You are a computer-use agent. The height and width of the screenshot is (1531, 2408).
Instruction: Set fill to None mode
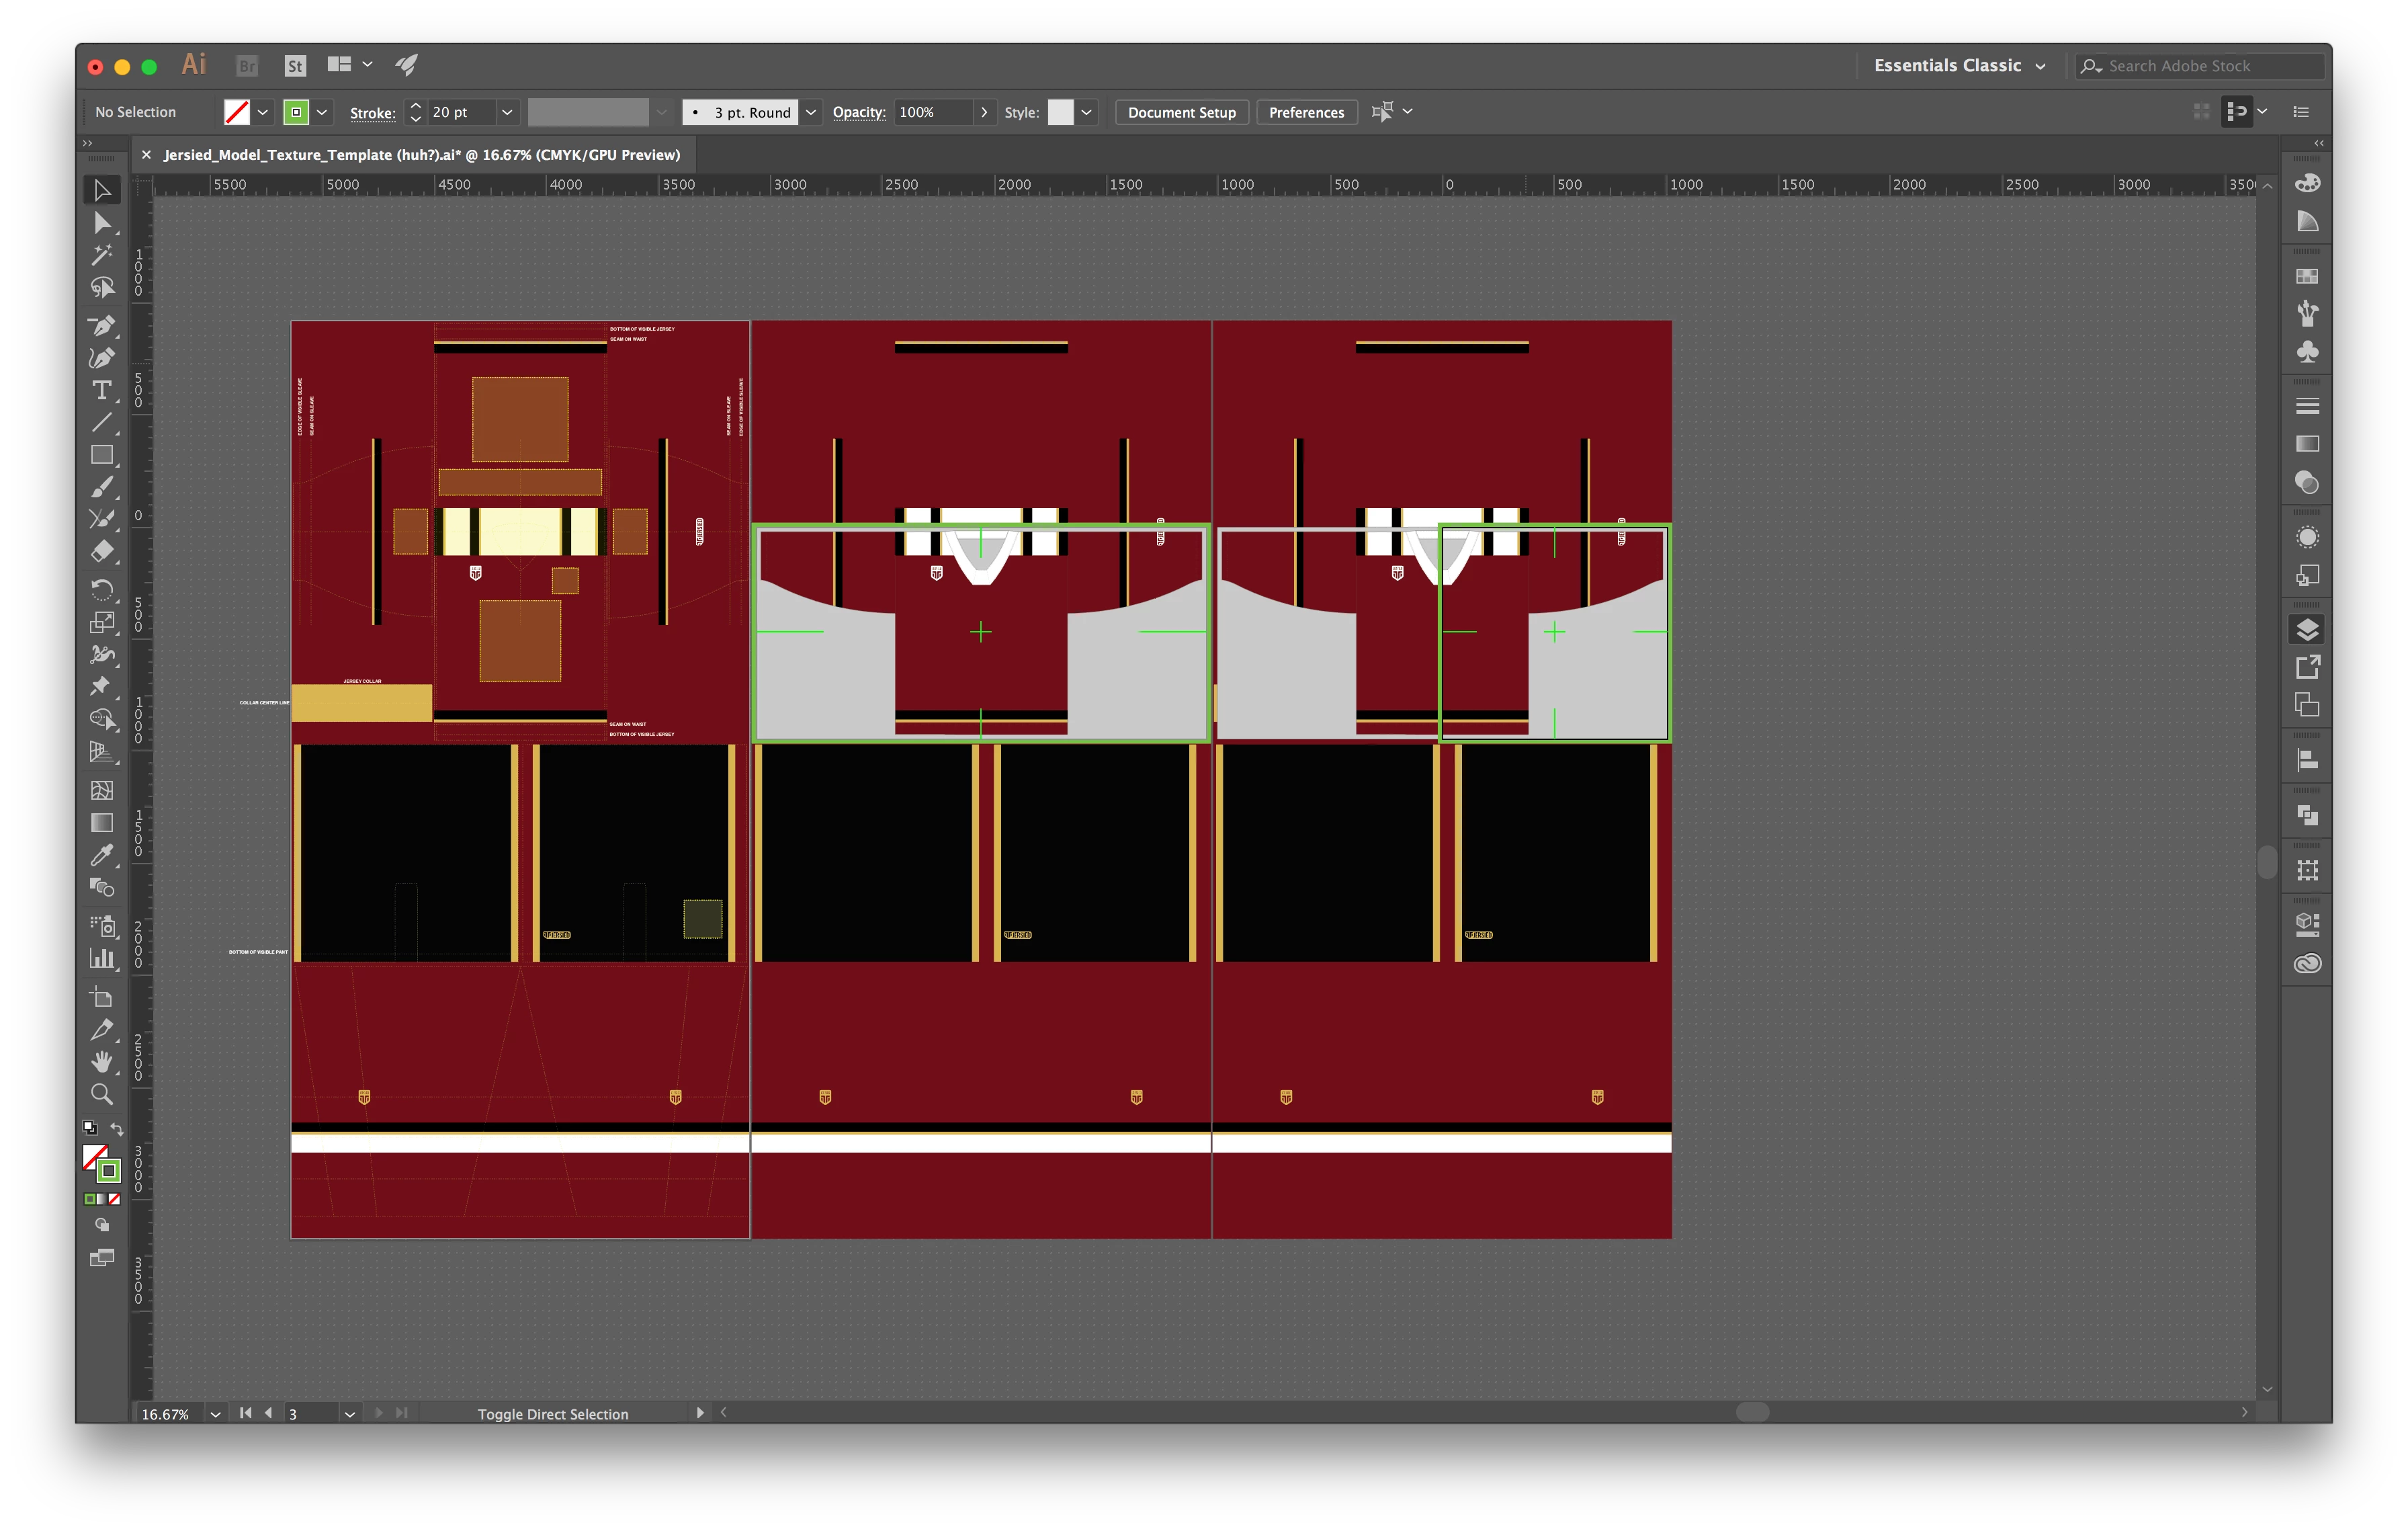coord(114,1199)
